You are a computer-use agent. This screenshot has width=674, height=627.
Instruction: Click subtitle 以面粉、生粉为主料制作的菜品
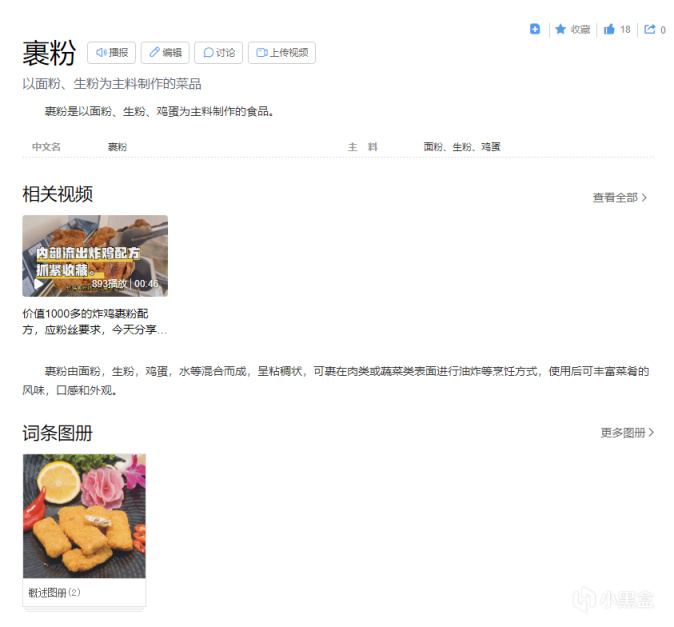click(x=112, y=83)
